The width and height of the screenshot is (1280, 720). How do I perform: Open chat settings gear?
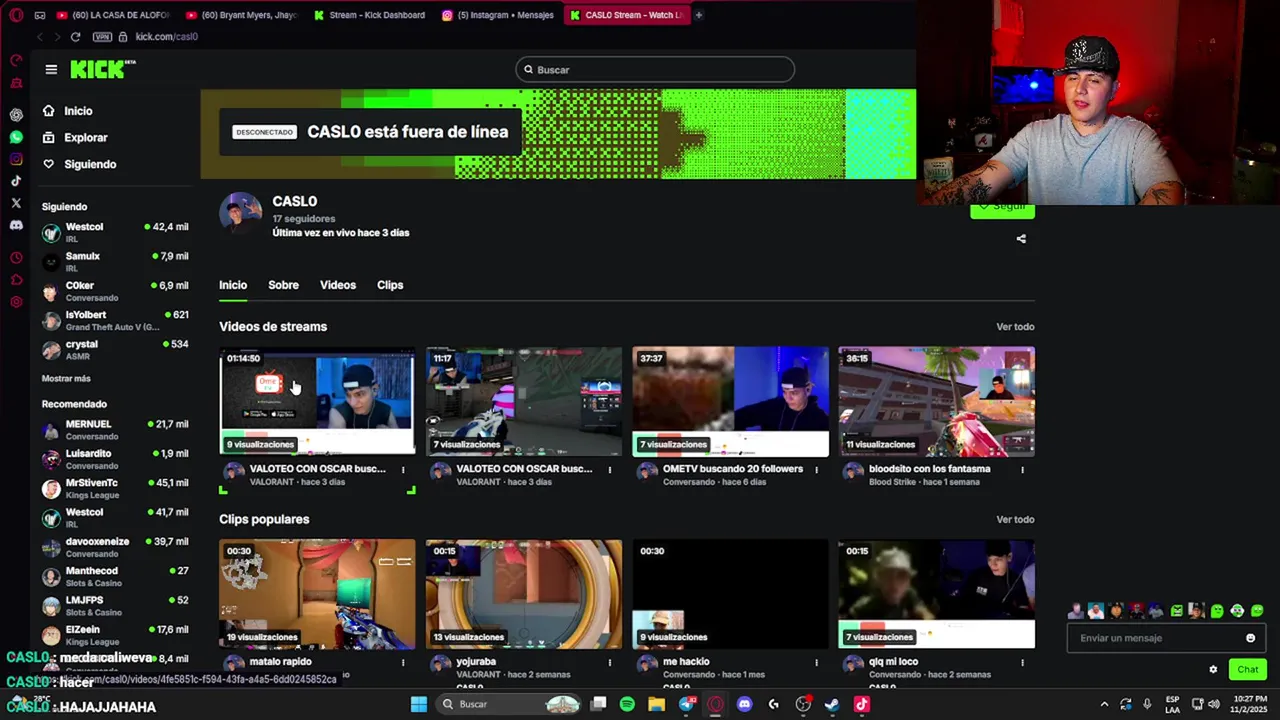coord(1213,670)
